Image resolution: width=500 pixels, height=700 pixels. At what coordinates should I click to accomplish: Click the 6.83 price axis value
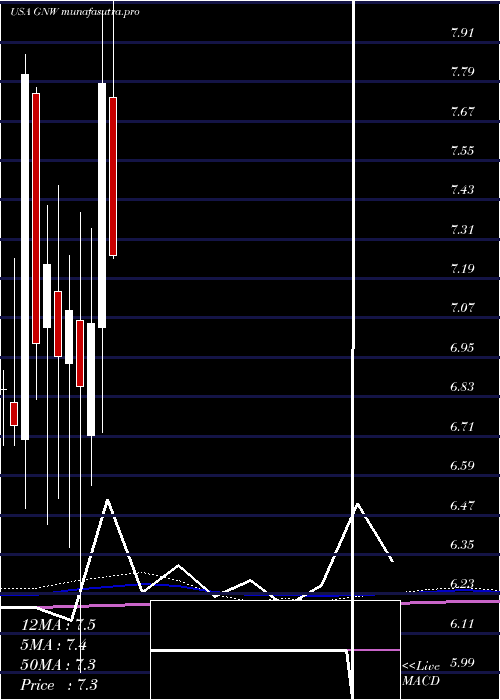pos(462,387)
